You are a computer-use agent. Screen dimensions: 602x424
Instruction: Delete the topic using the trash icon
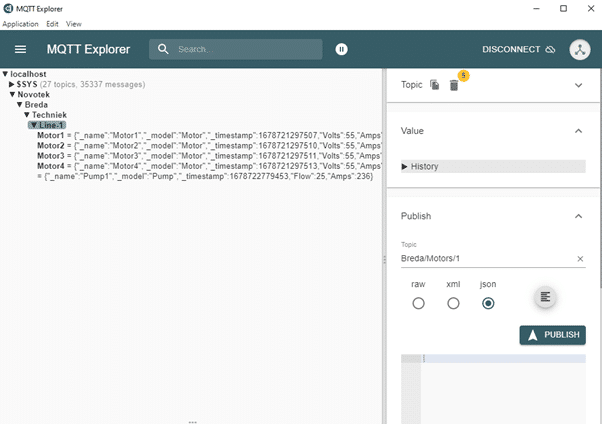pos(454,86)
